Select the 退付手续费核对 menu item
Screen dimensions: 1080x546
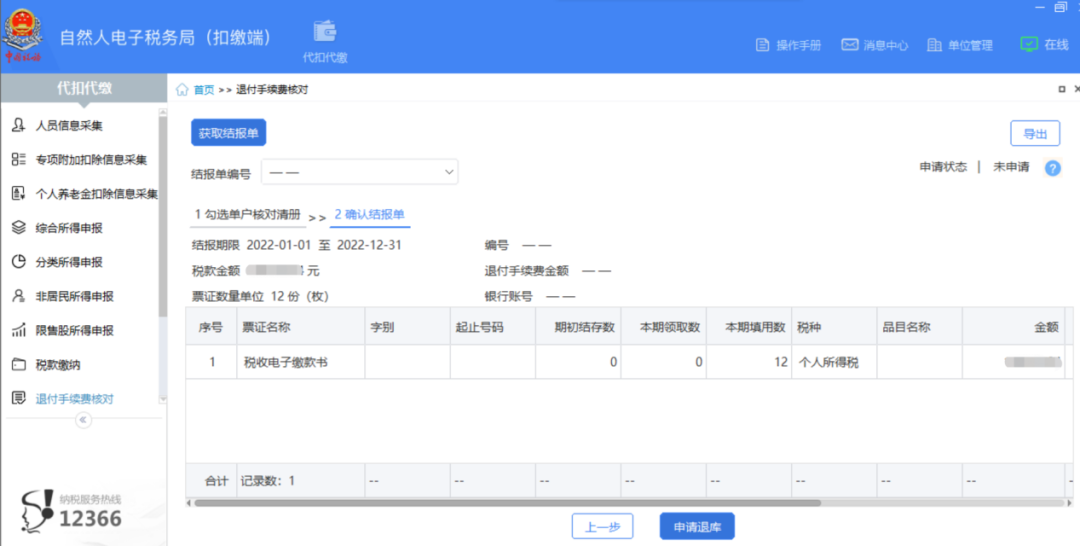(x=74, y=399)
